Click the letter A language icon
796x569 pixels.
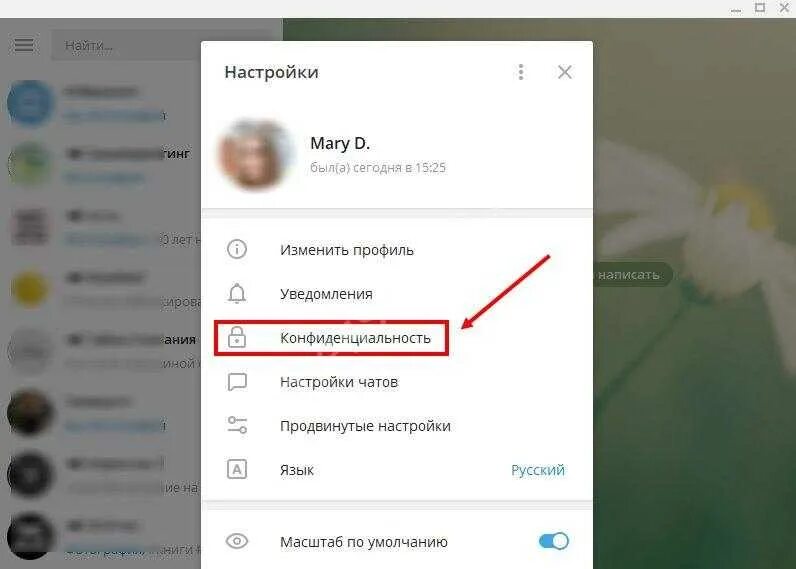tap(237, 470)
